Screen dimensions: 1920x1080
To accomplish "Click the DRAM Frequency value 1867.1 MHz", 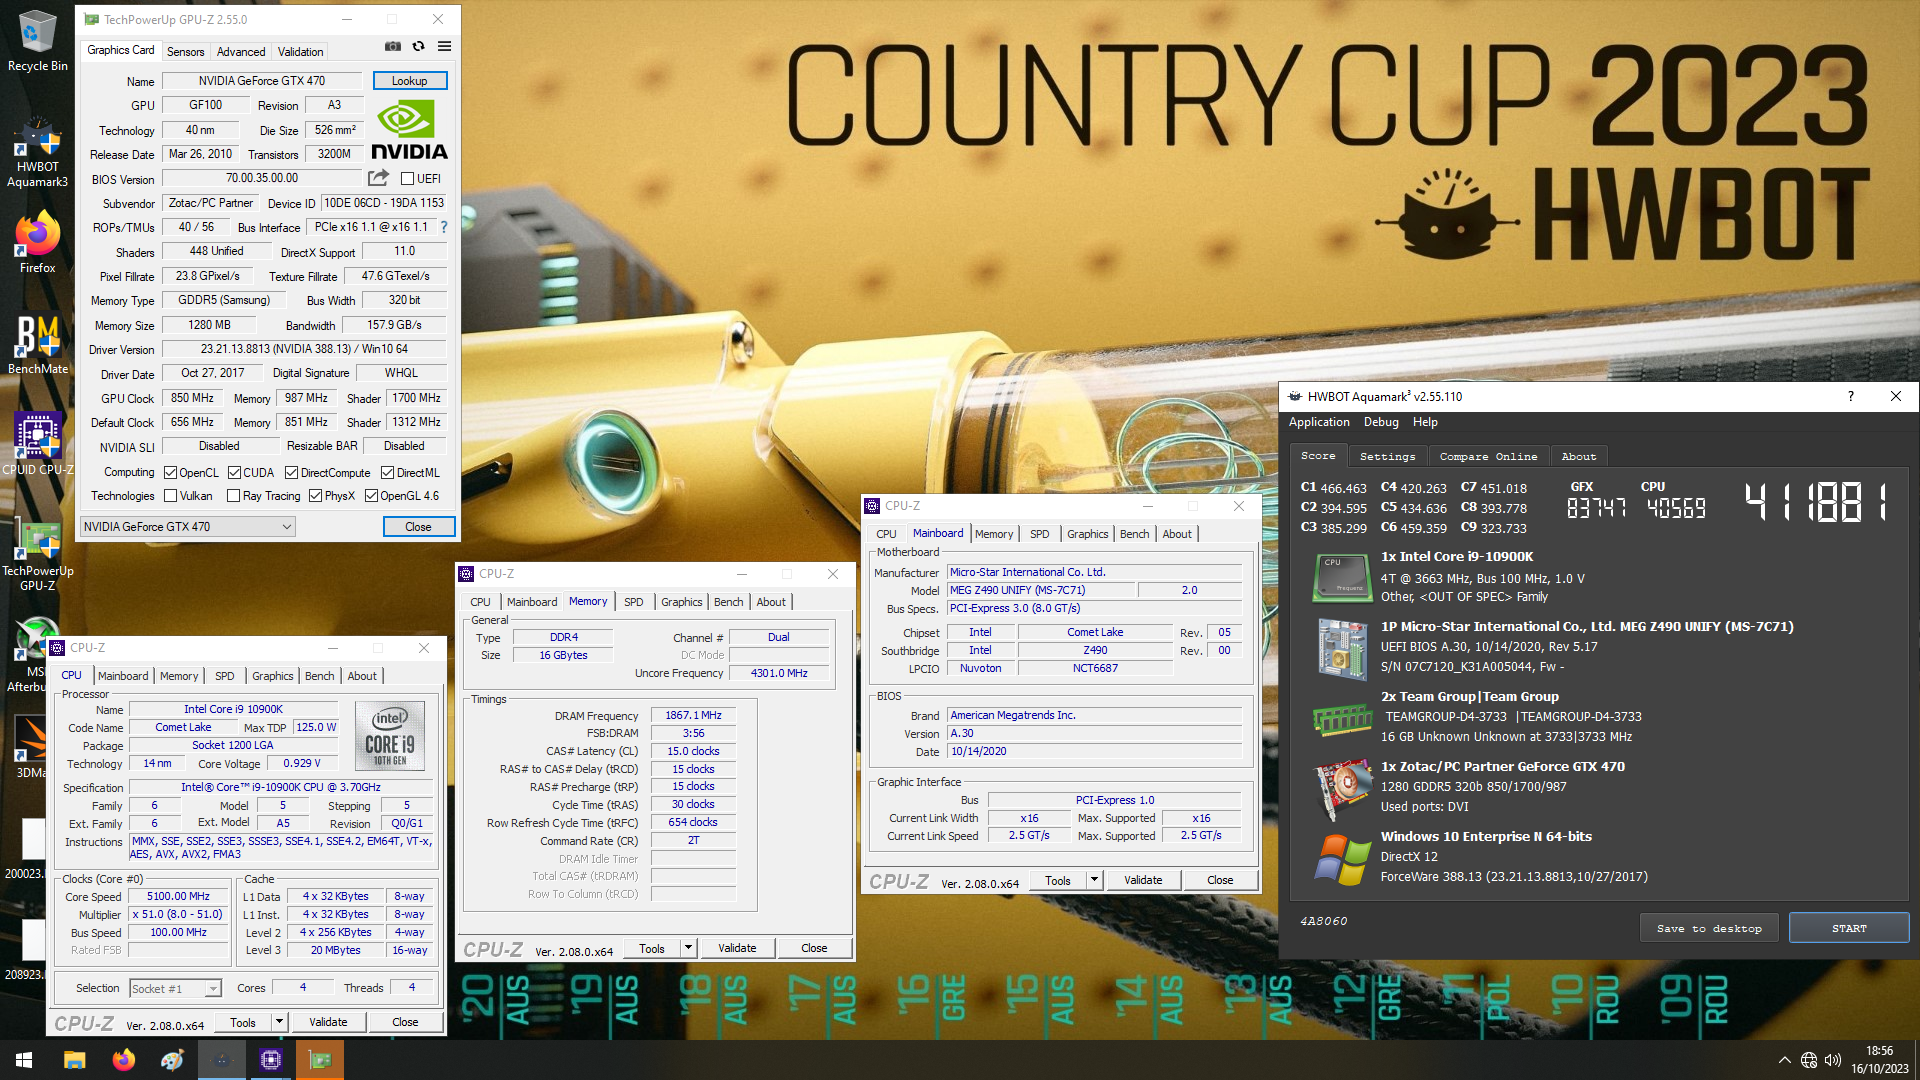I will (x=694, y=716).
